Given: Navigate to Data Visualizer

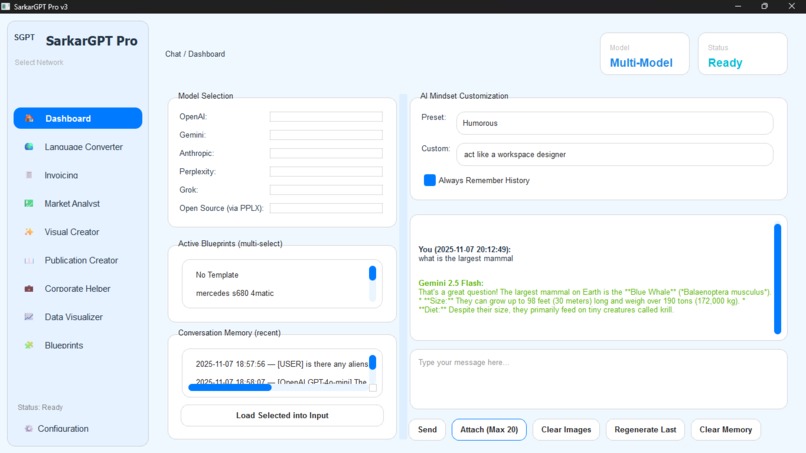Looking at the screenshot, I should tap(78, 317).
